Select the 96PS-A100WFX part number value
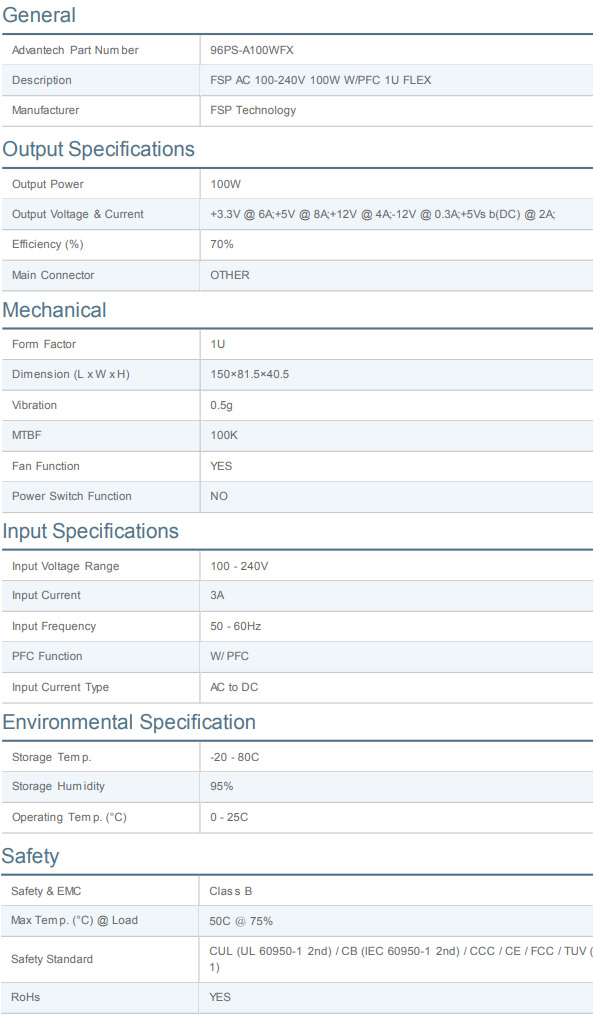Image resolution: width=593 pixels, height=1020 pixels. coord(252,50)
